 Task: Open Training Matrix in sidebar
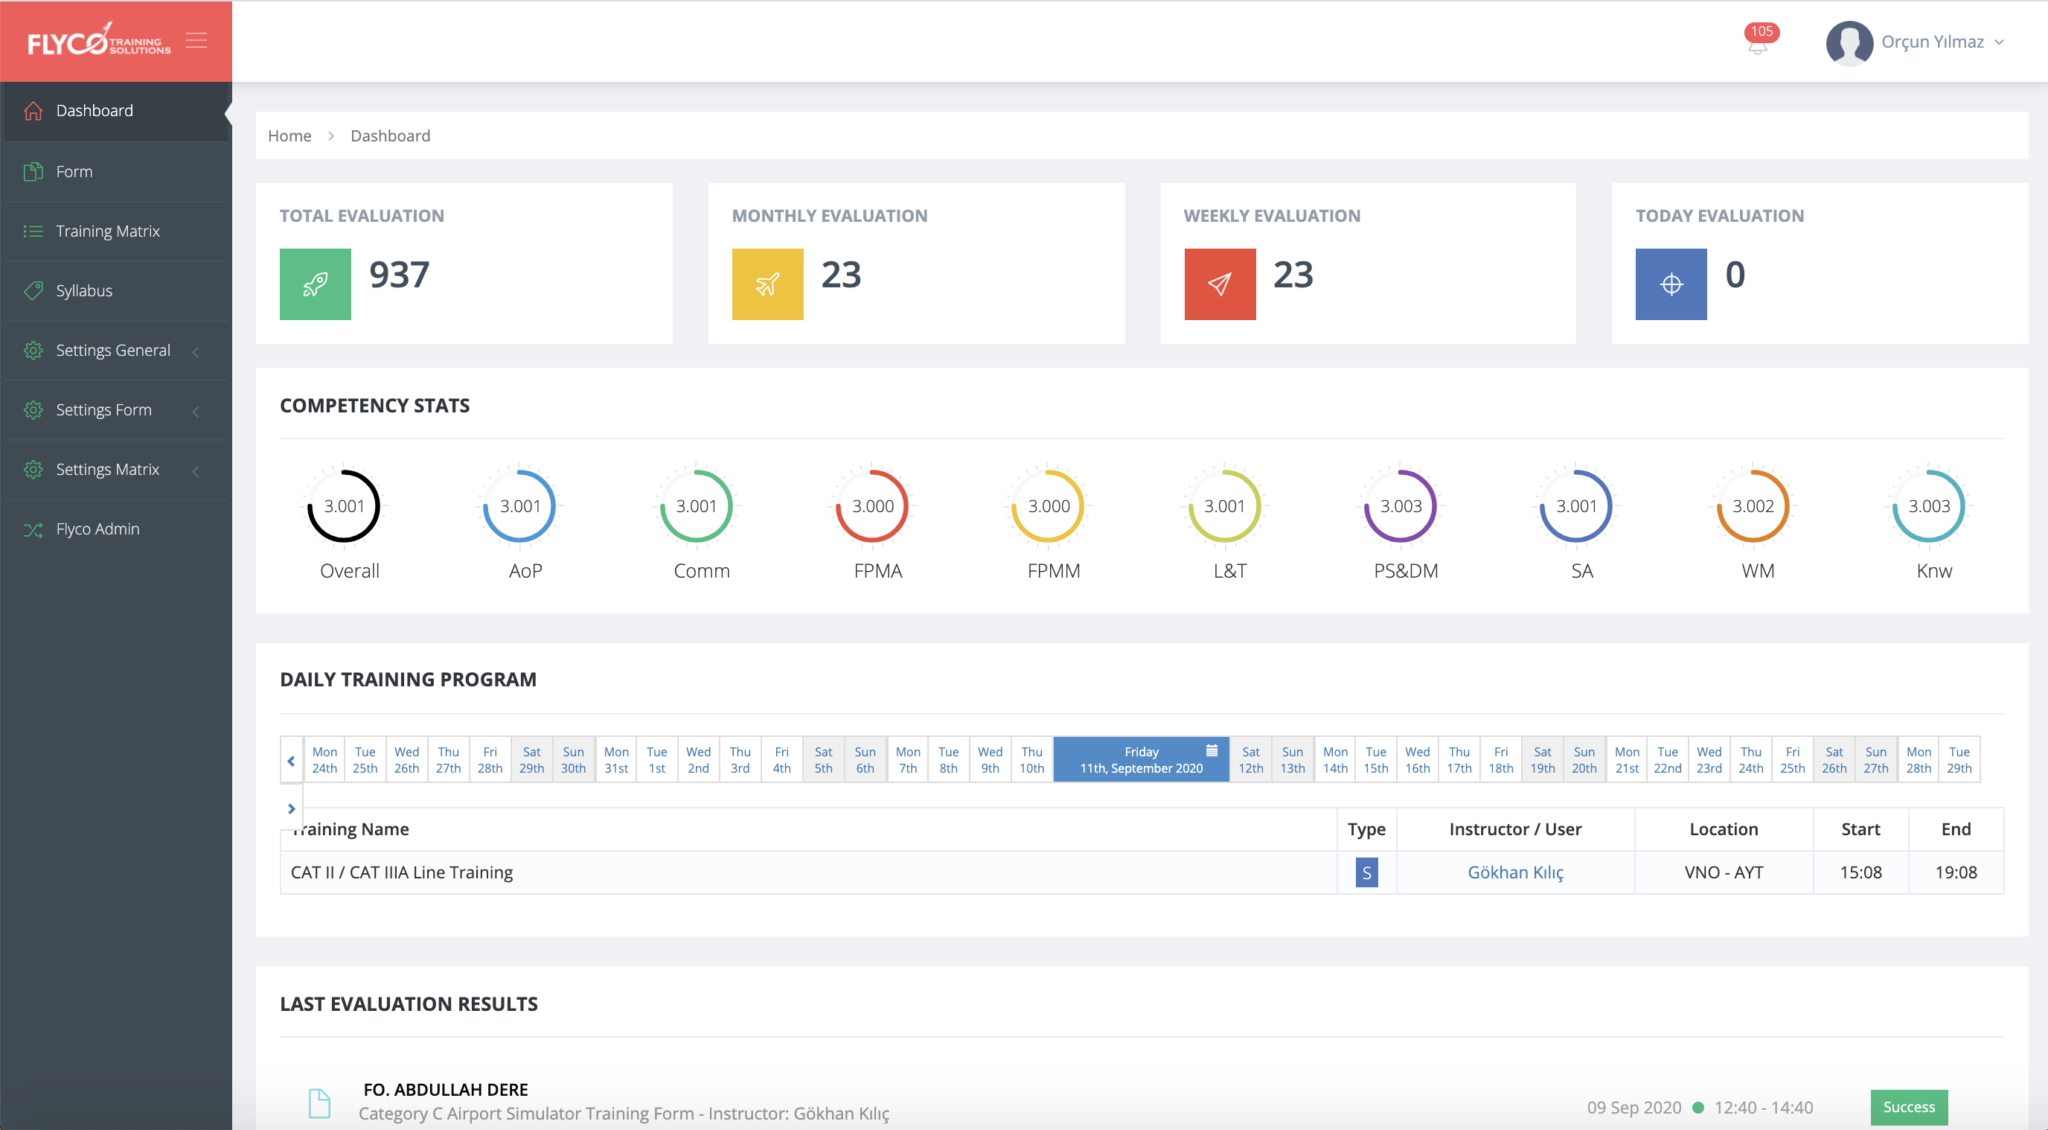108,231
